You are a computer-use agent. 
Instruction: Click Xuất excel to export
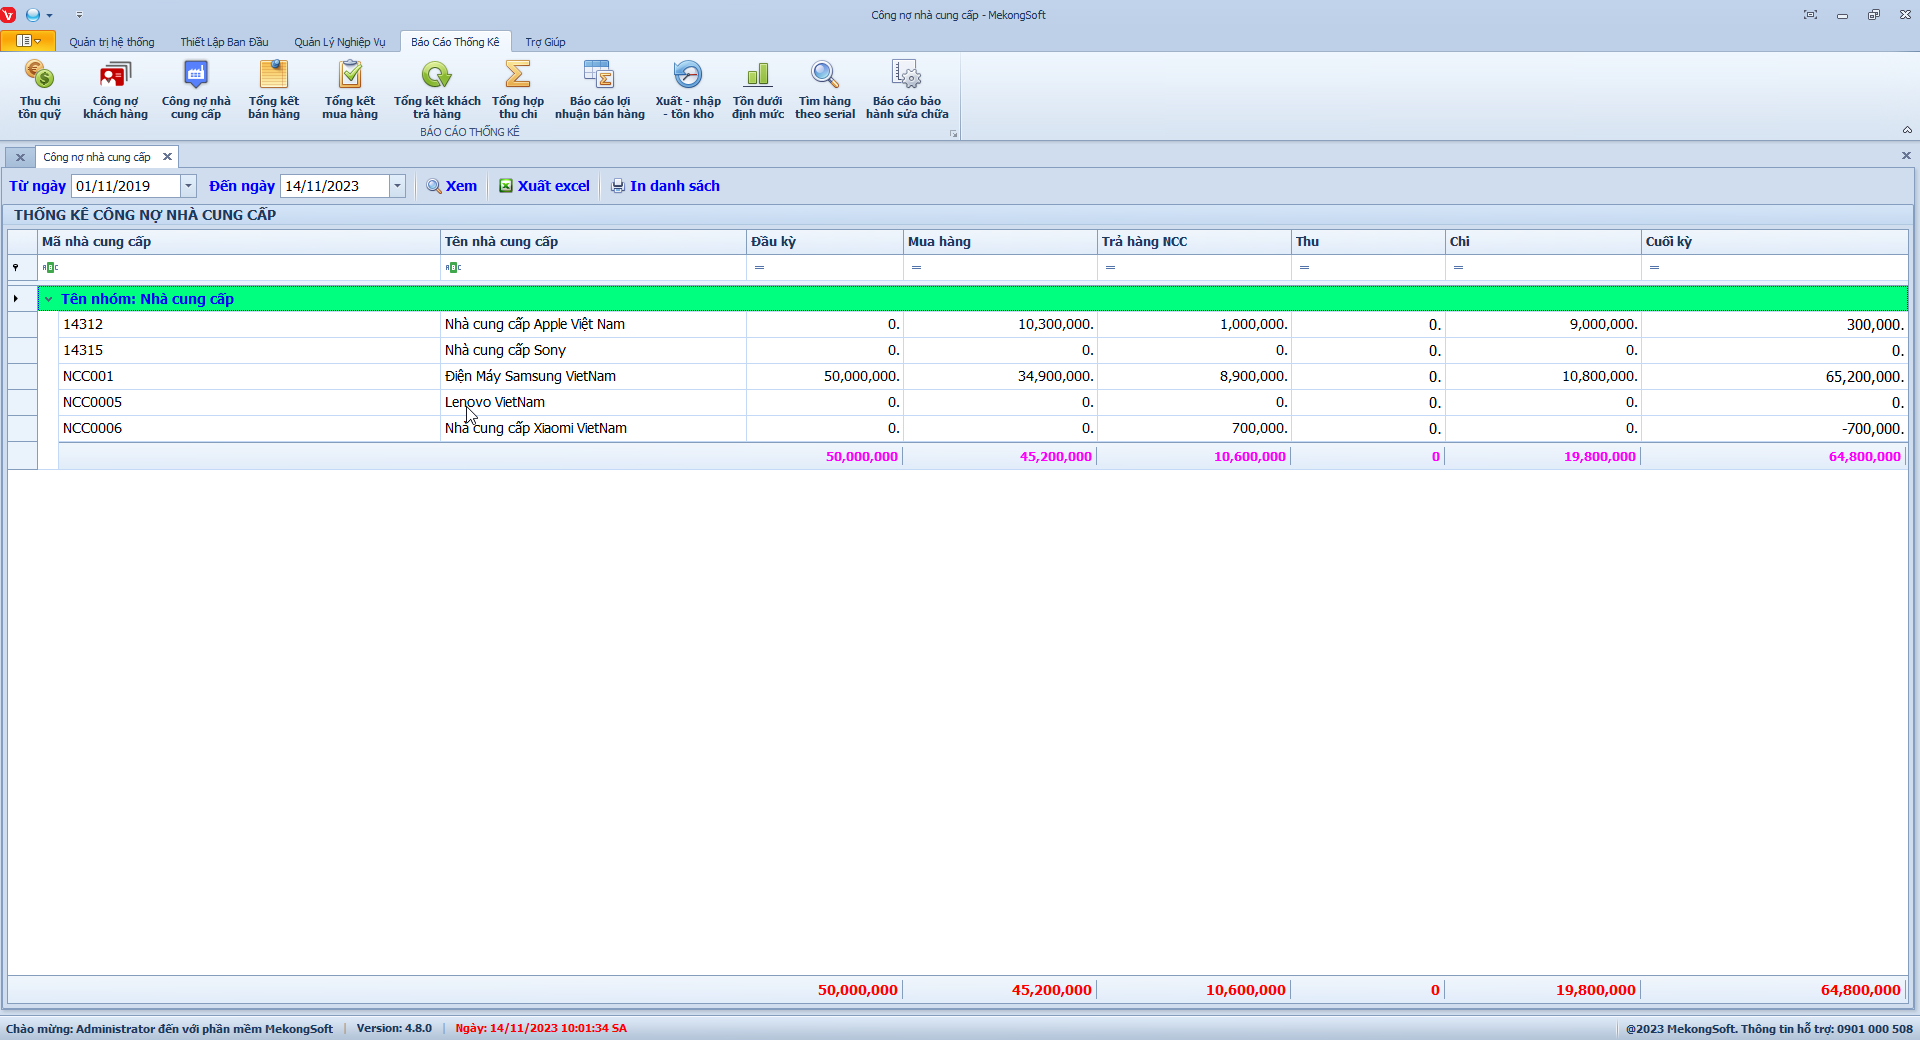[x=545, y=186]
